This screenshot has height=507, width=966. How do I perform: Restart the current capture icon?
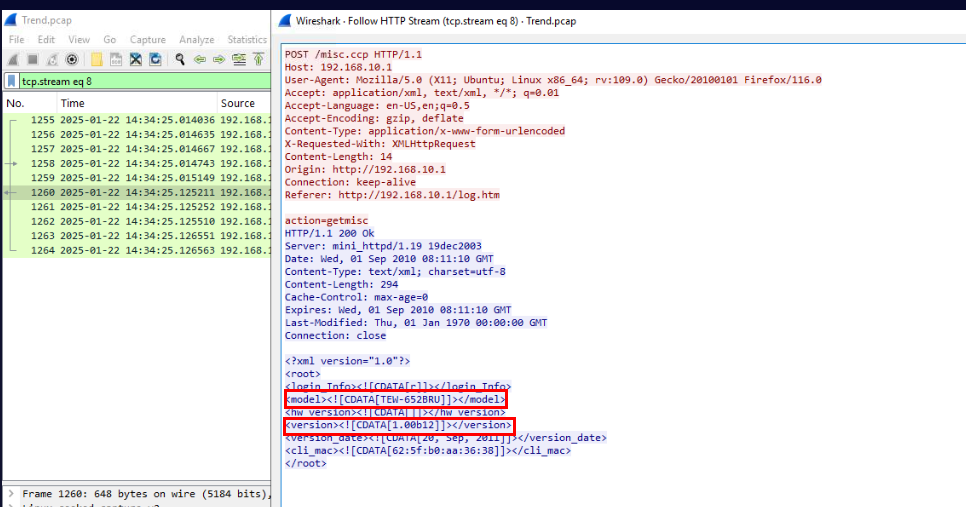click(x=52, y=60)
